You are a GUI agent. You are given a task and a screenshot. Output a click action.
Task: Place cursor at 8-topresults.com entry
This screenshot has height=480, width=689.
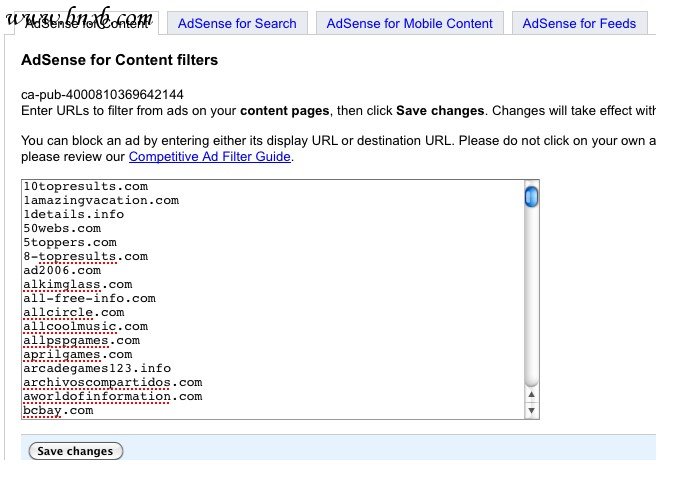[x=85, y=257]
